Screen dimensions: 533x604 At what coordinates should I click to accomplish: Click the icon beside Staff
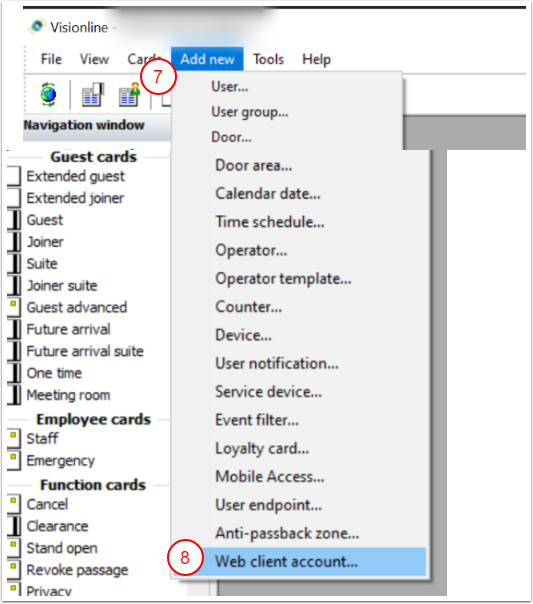point(14,438)
